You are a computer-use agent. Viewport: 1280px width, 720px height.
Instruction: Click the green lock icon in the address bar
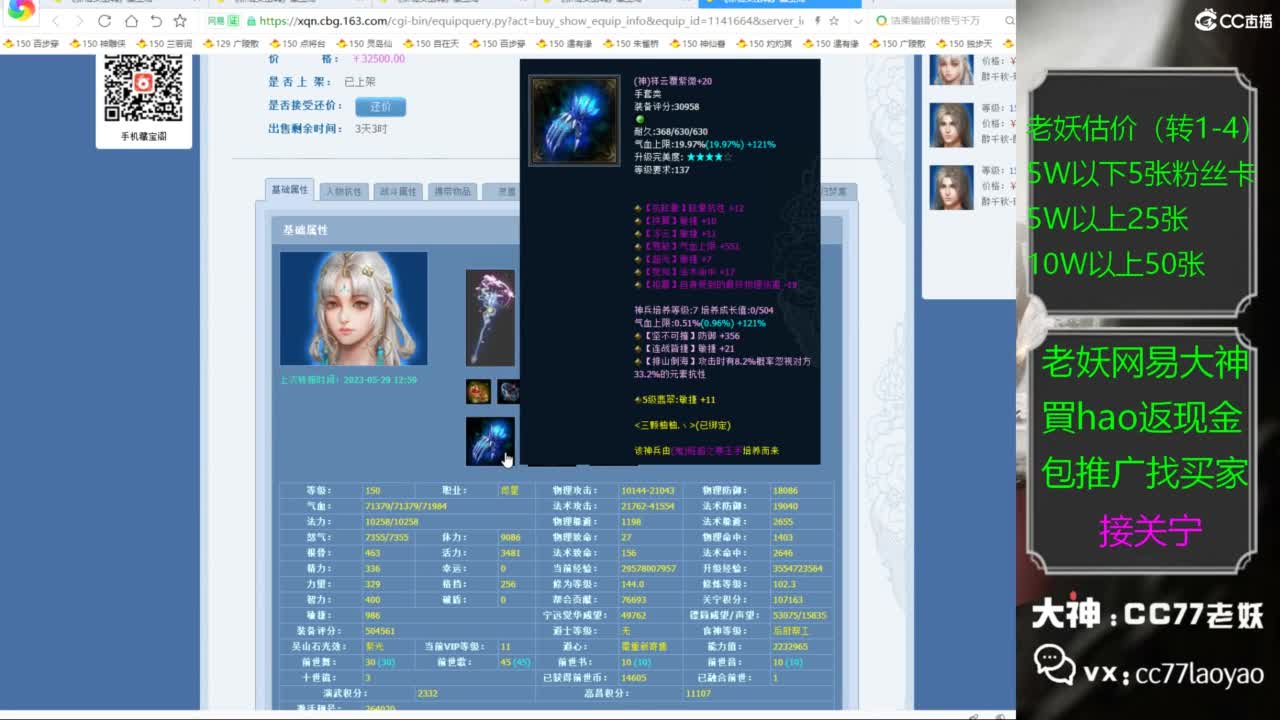click(x=250, y=21)
